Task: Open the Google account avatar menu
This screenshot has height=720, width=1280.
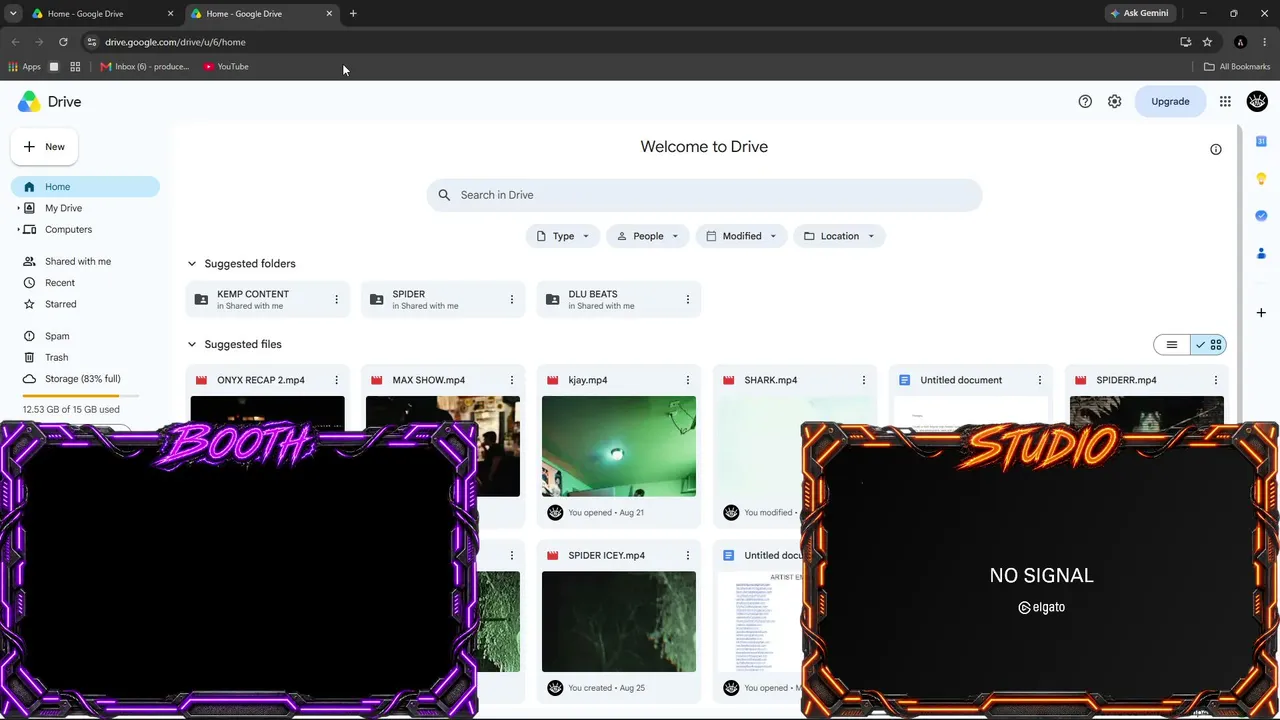Action: click(1257, 101)
